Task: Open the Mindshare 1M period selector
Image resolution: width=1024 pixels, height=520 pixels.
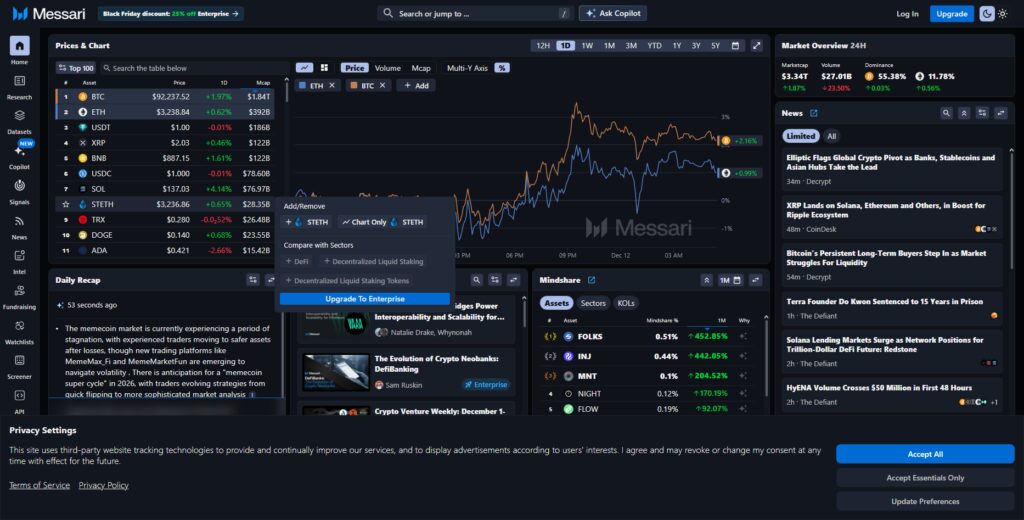Action: coord(730,280)
